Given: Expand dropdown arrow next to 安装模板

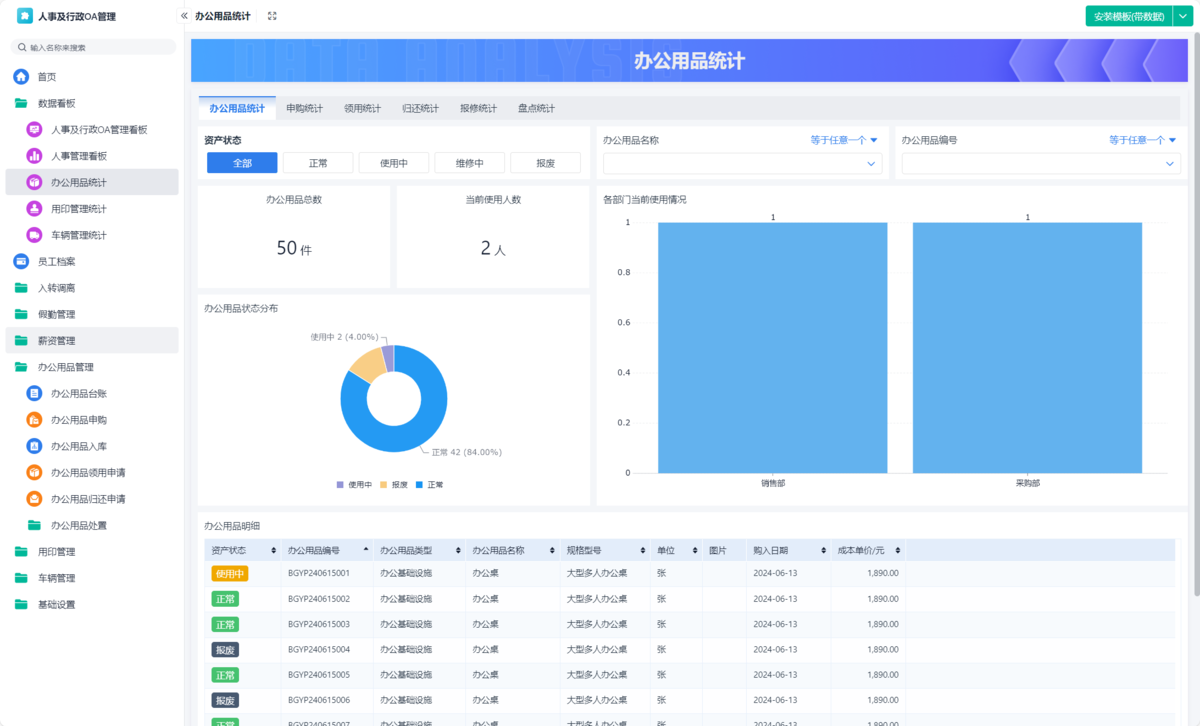Looking at the screenshot, I should click(1182, 16).
